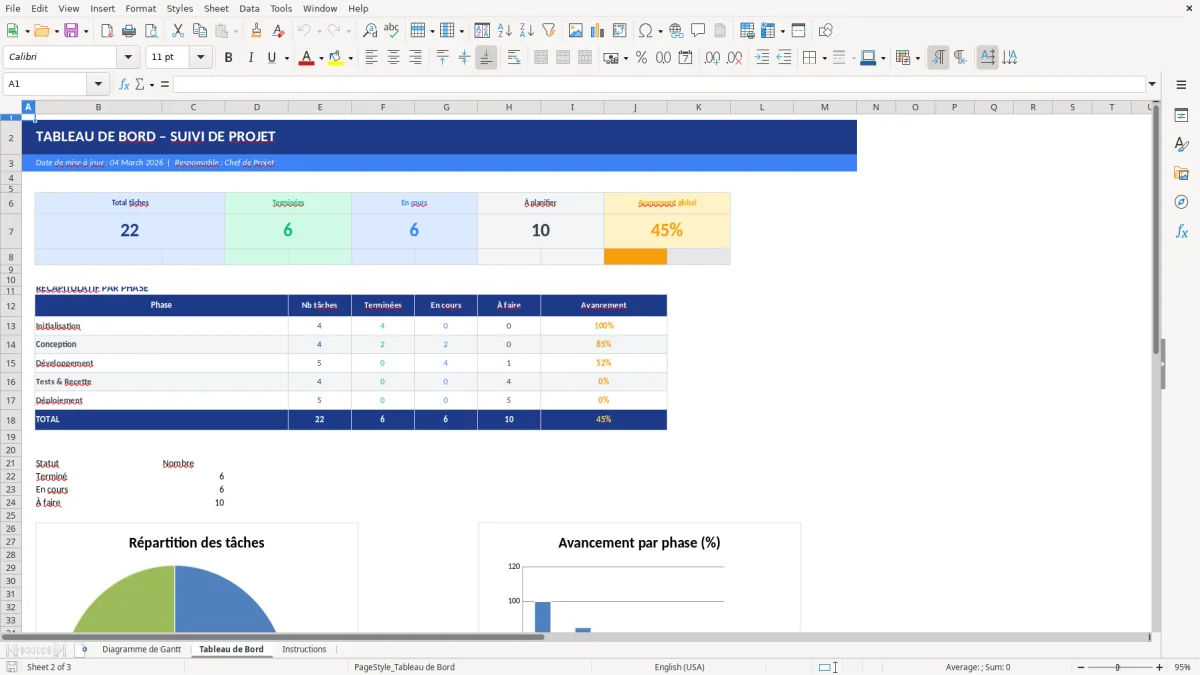Open the Insert Chart tool

[597, 30]
